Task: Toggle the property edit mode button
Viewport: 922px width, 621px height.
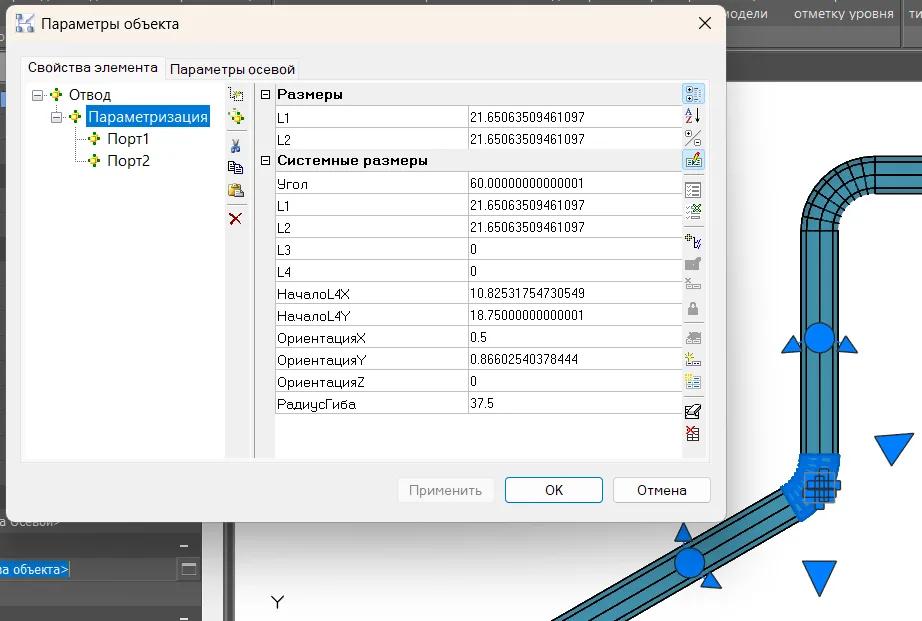Action: (x=692, y=159)
